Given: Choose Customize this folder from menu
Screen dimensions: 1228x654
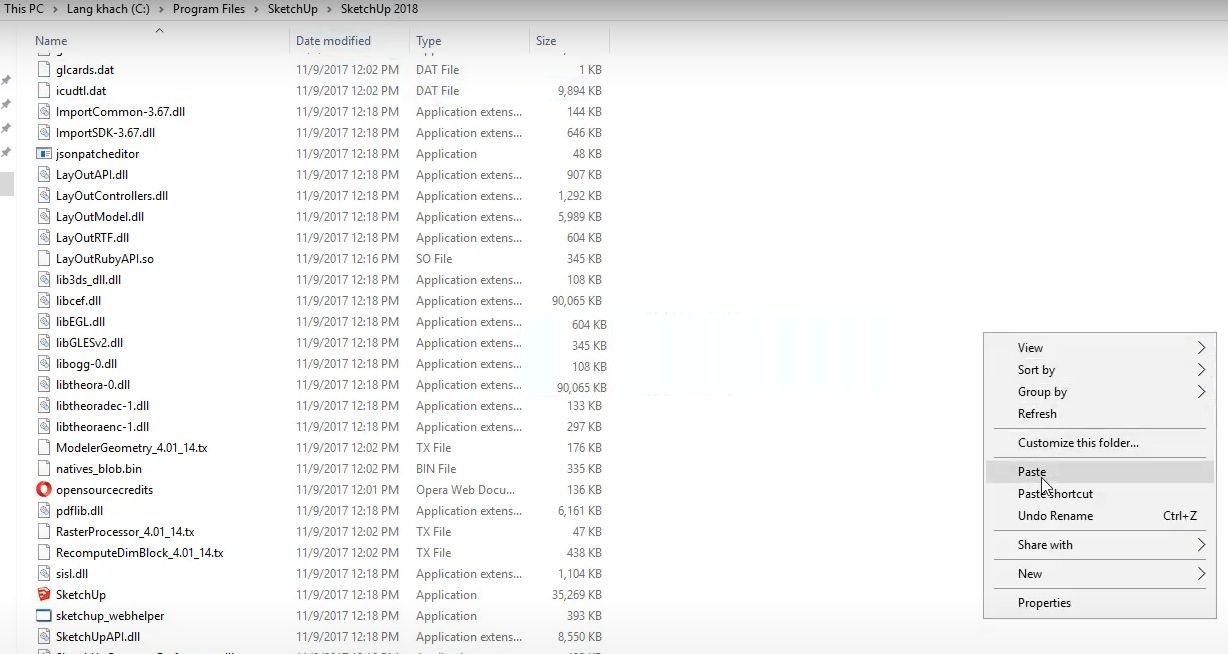Looking at the screenshot, I should point(1099,443).
